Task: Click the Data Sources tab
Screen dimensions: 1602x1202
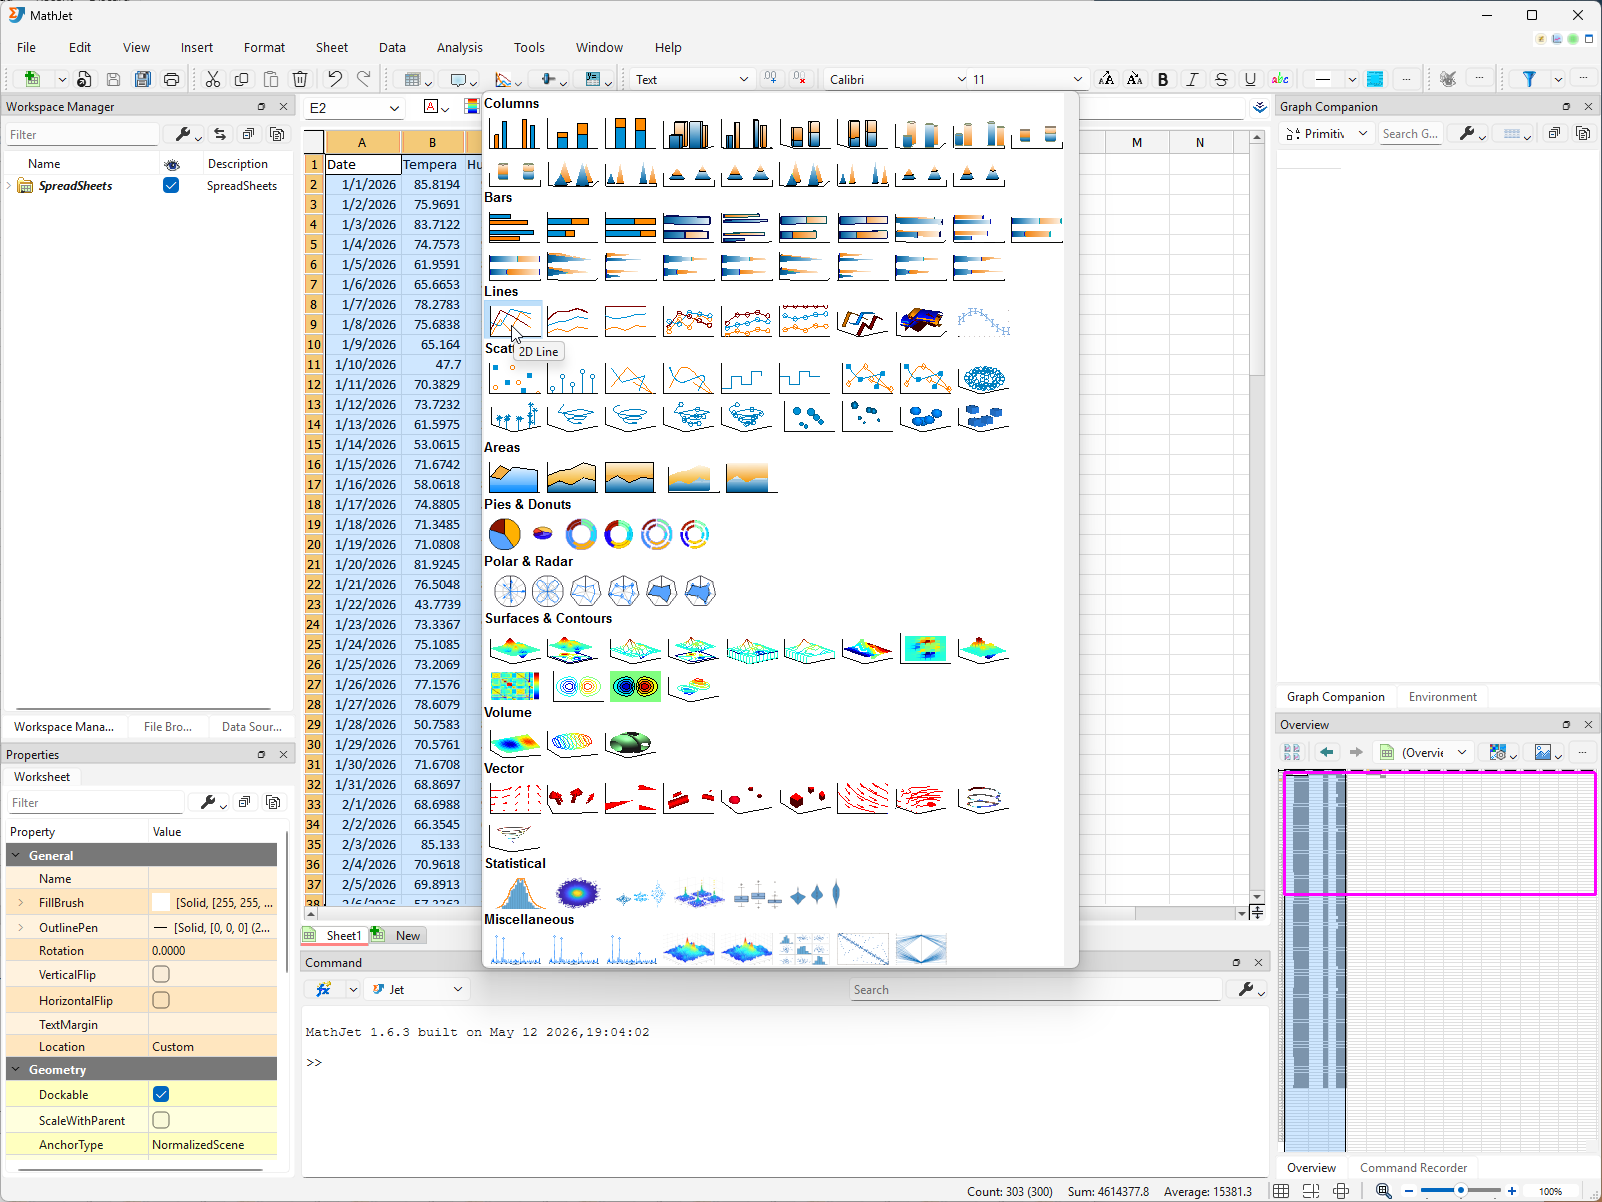Action: point(251,727)
